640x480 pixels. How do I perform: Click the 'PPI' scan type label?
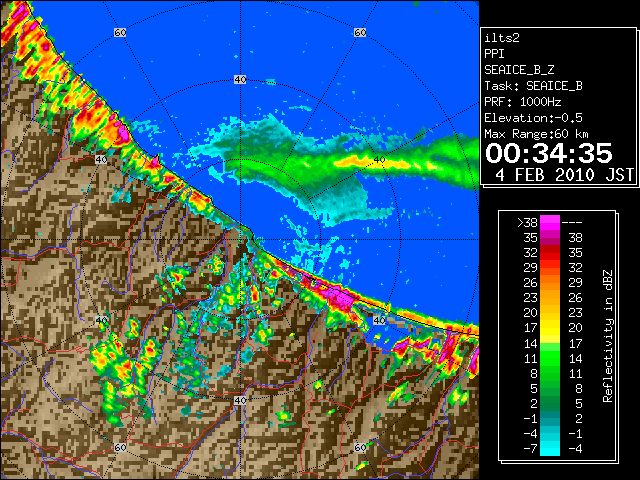coord(494,54)
